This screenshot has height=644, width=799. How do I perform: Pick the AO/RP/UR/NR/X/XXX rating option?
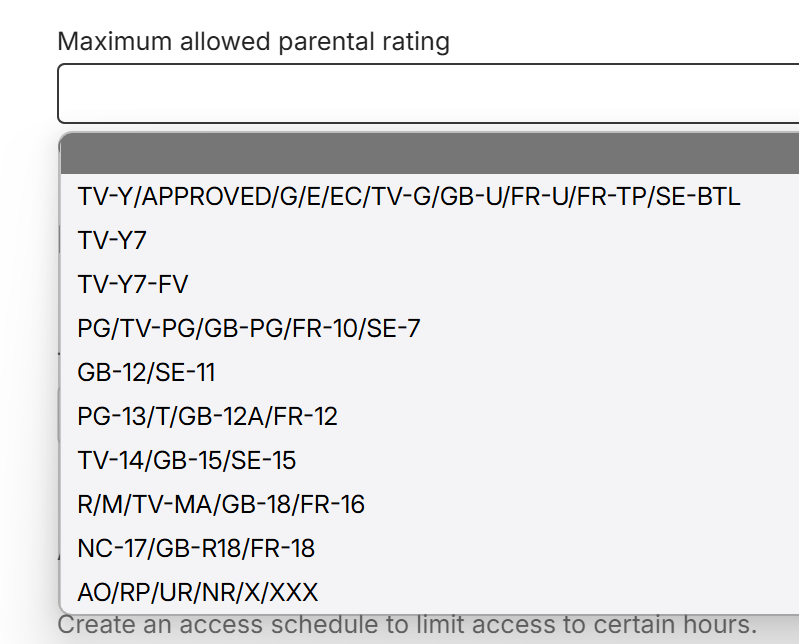point(198,593)
